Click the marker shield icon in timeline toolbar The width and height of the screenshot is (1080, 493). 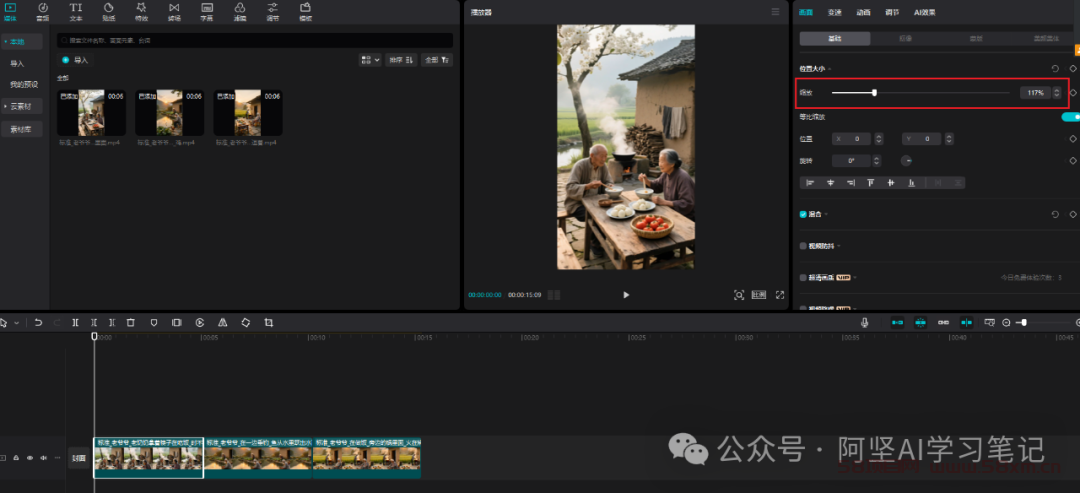pos(154,322)
